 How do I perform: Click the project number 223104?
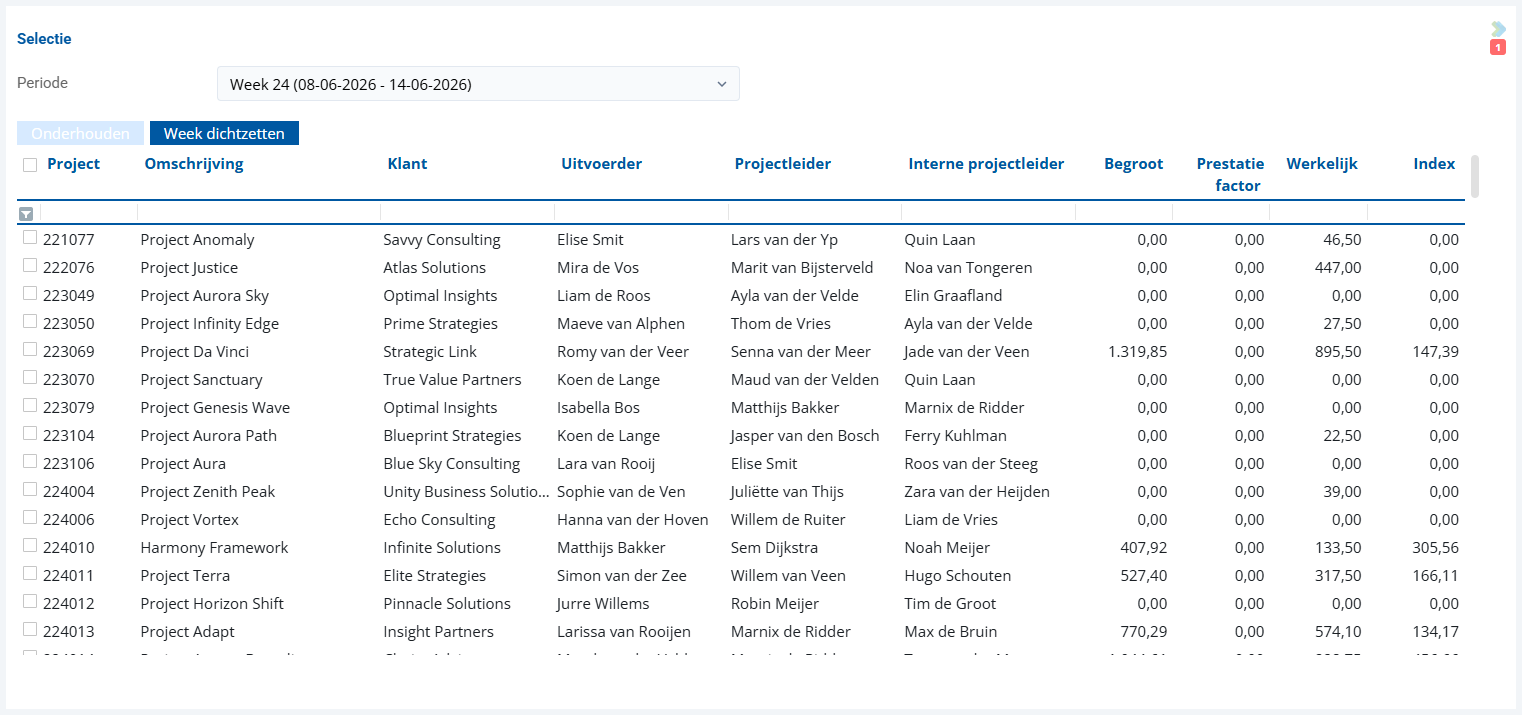[69, 436]
